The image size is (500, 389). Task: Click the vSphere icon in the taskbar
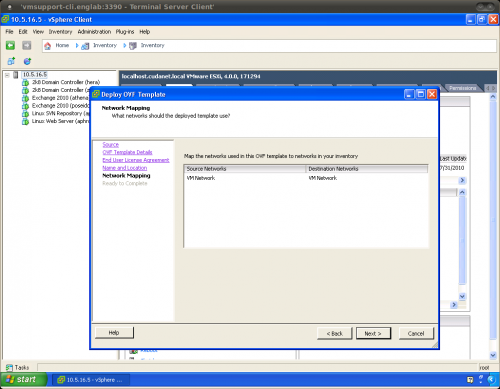coord(61,380)
